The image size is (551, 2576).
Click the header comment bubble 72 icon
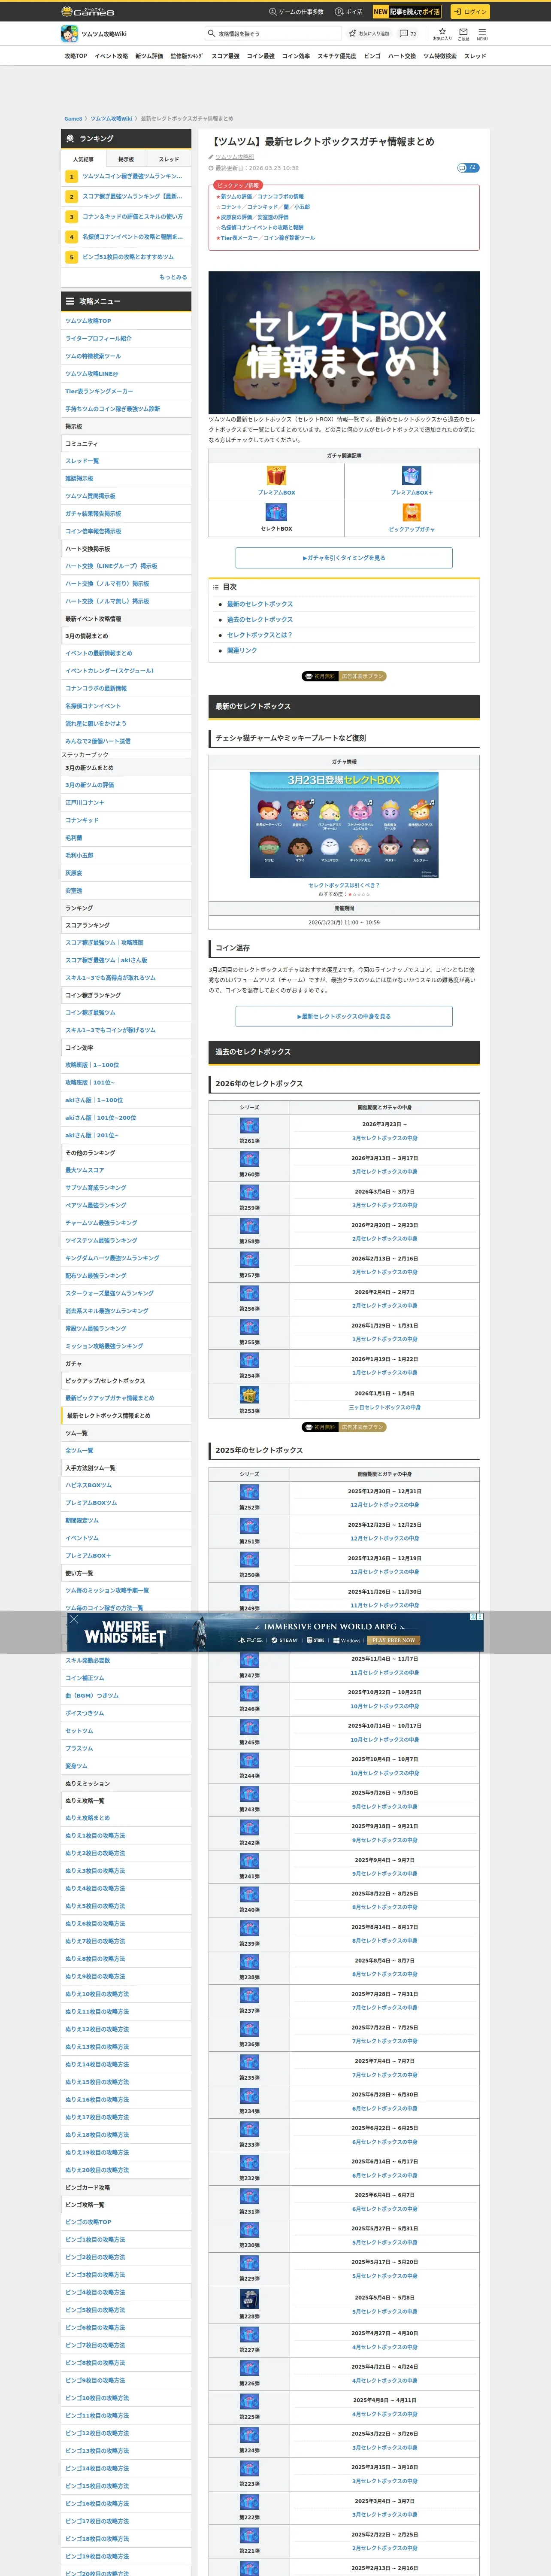pyautogui.click(x=408, y=33)
